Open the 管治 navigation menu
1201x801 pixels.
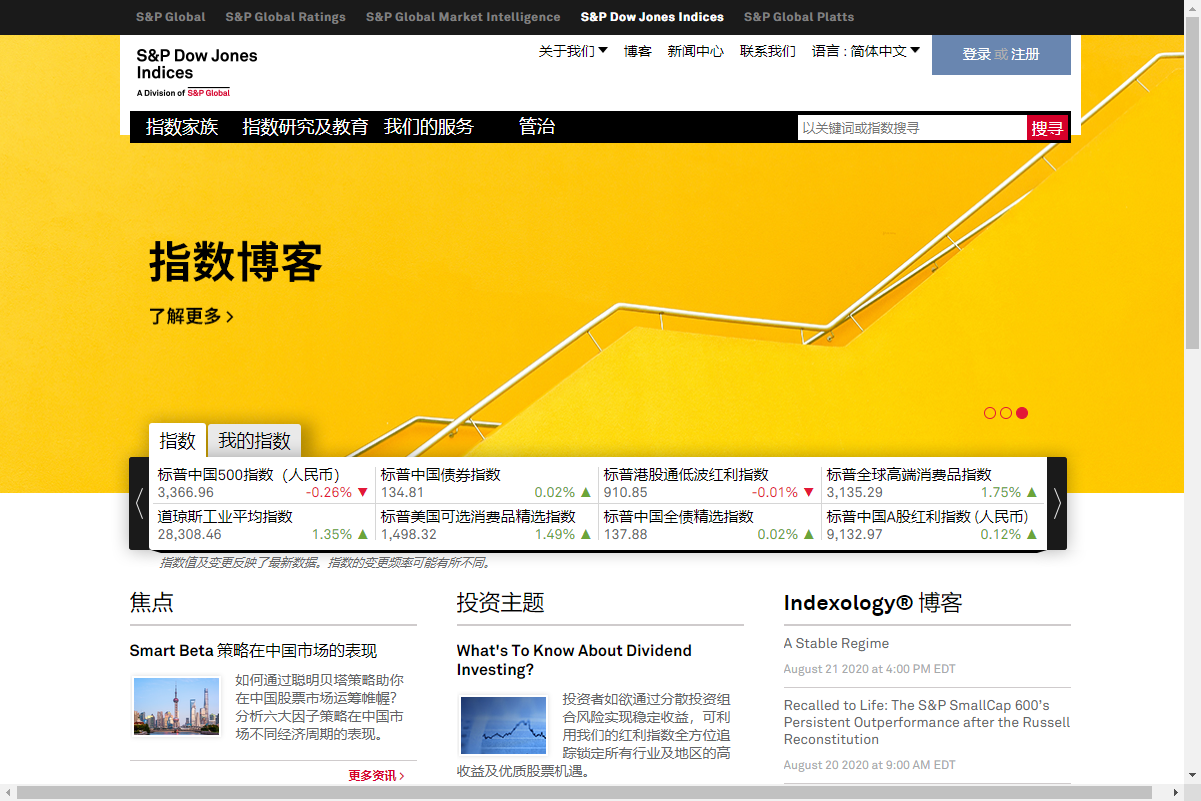(537, 127)
